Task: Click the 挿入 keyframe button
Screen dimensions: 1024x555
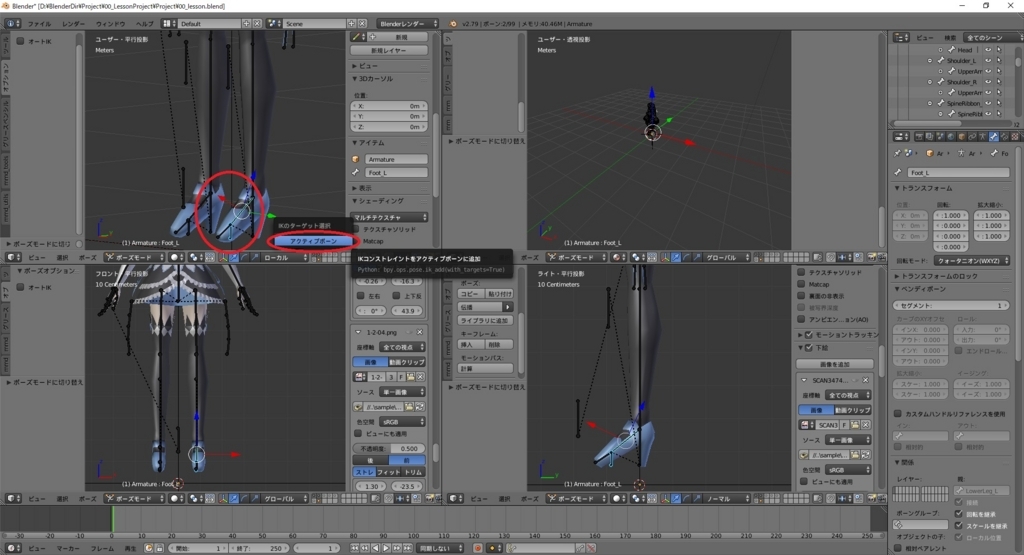Action: point(466,345)
